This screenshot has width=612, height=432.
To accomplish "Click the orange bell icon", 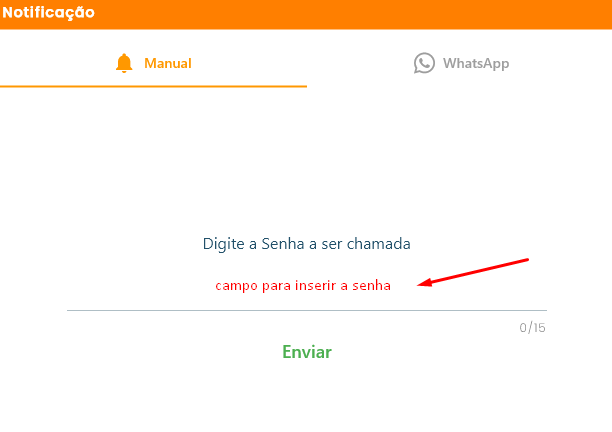I will [x=124, y=63].
